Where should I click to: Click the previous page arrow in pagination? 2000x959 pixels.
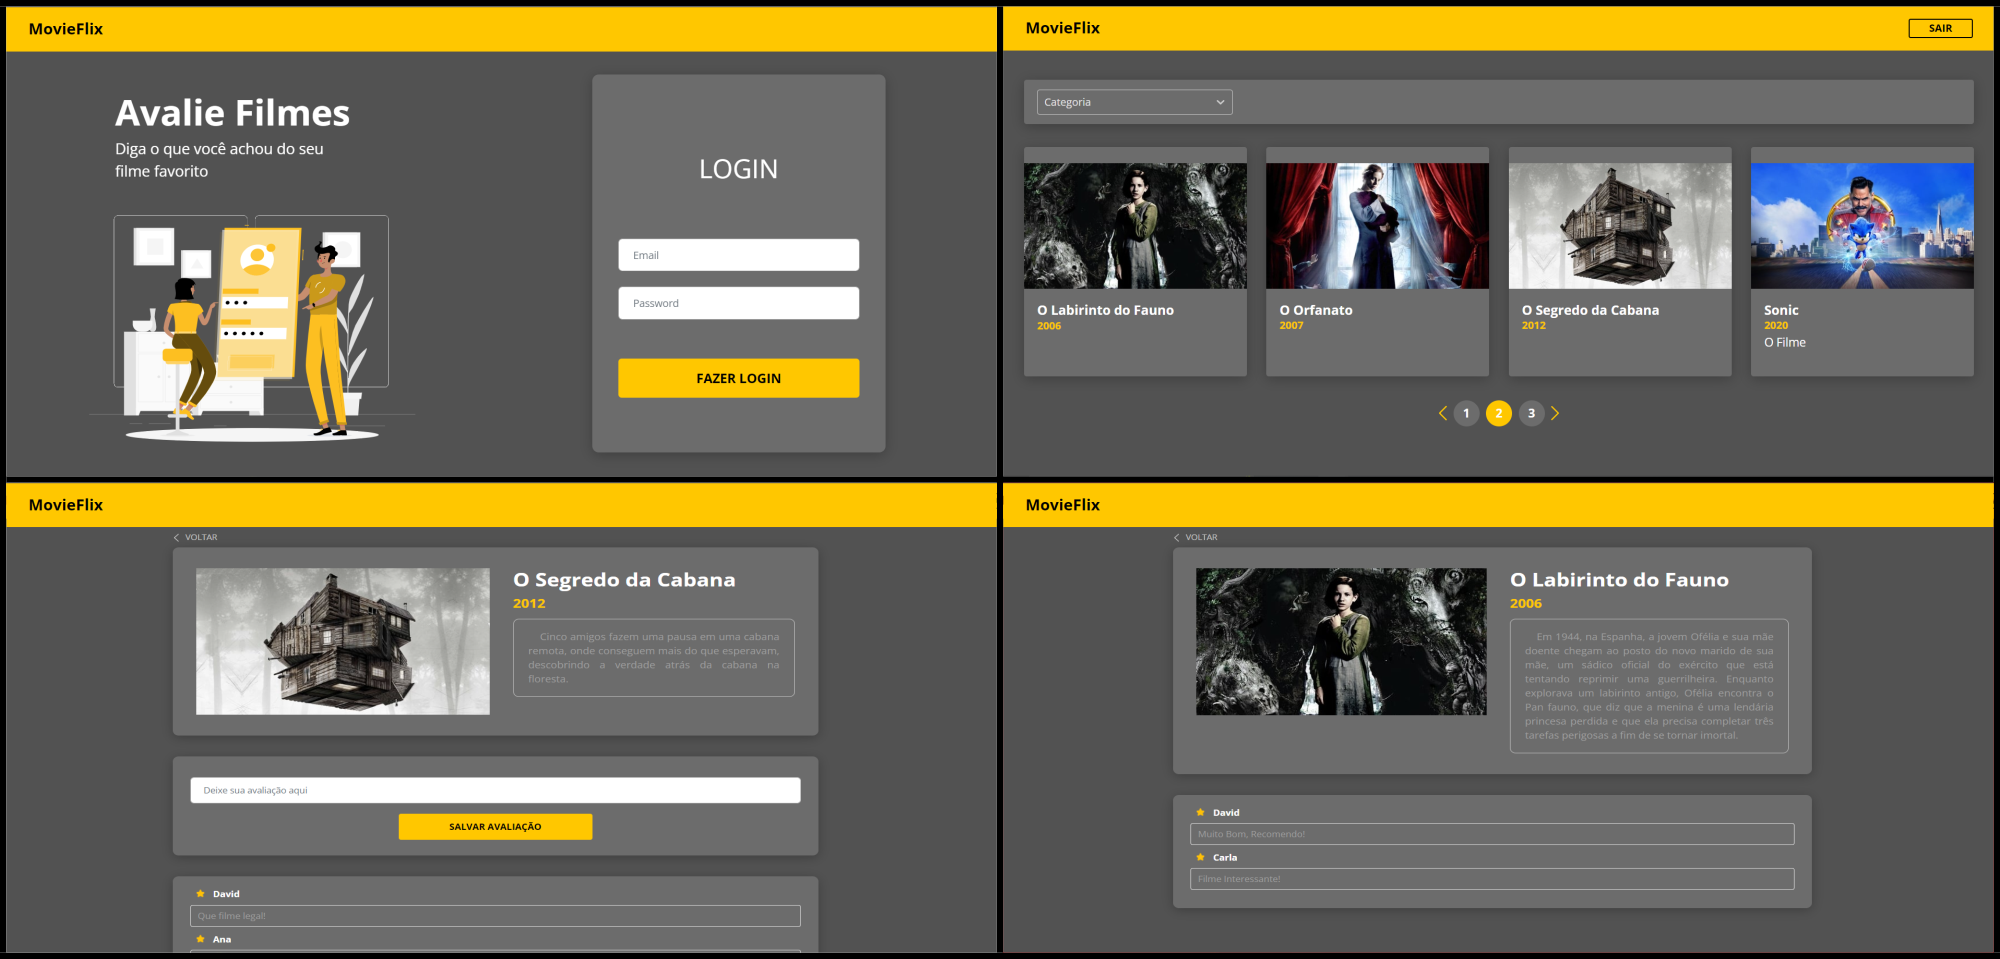[x=1443, y=413]
